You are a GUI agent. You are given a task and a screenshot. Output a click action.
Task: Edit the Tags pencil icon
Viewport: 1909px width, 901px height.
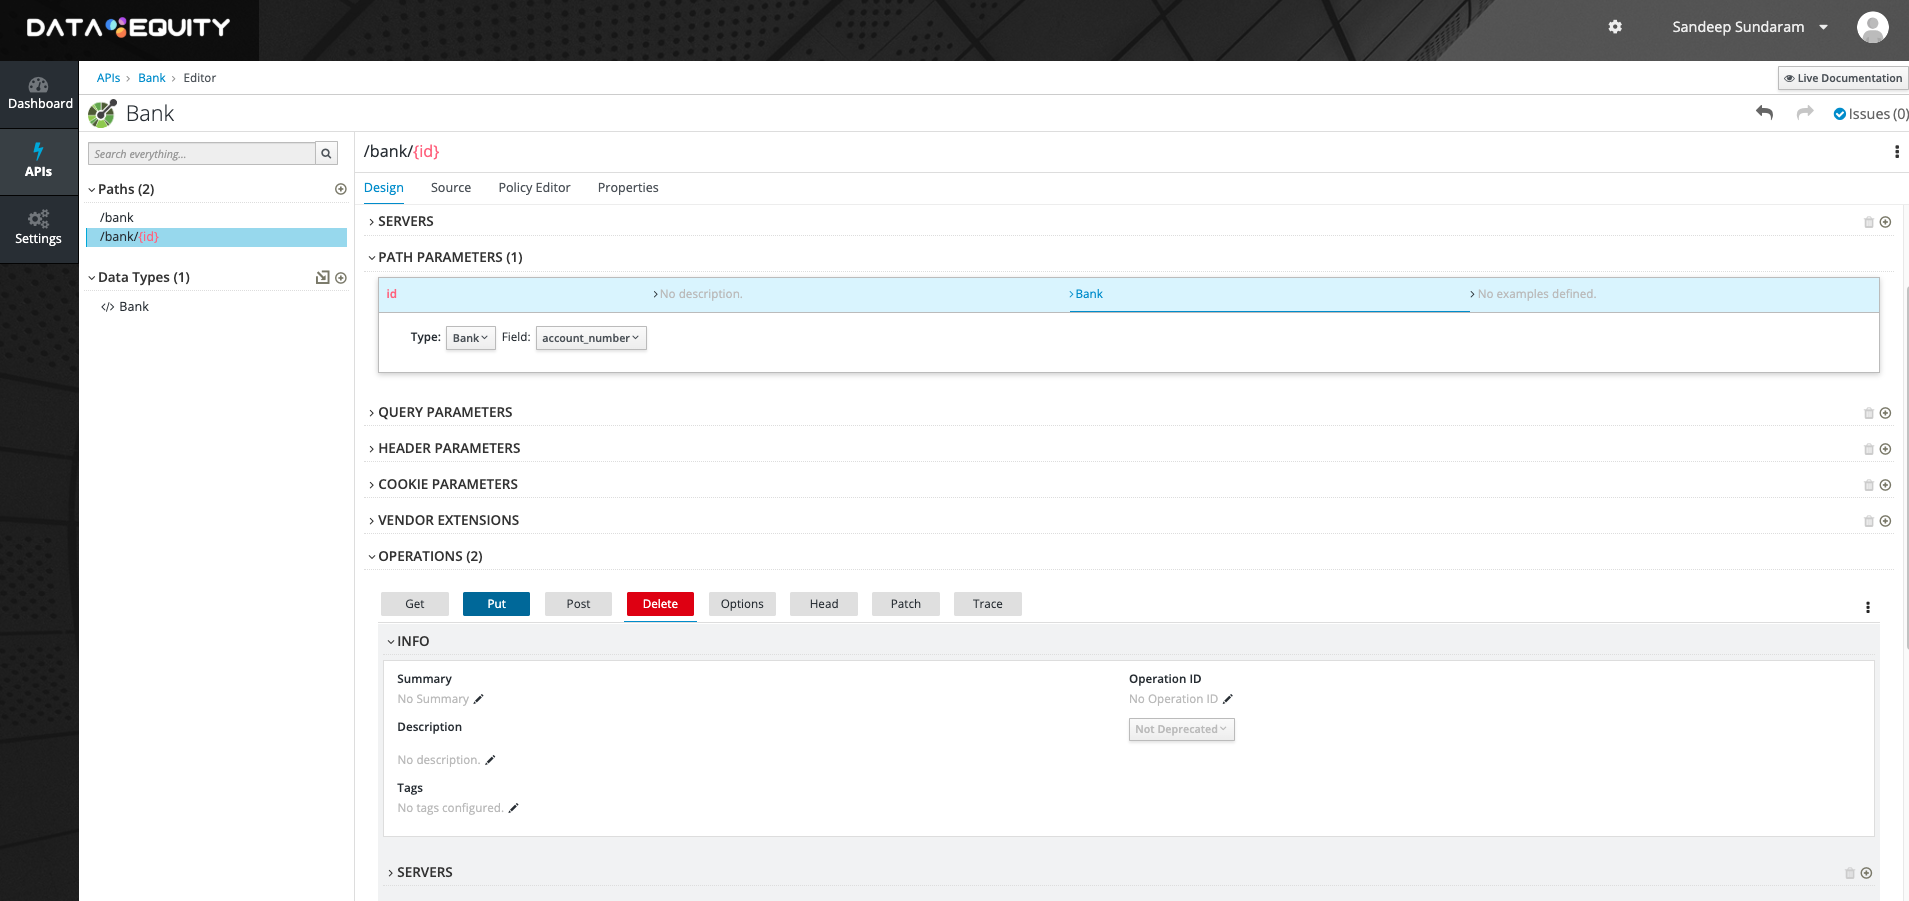pos(513,808)
